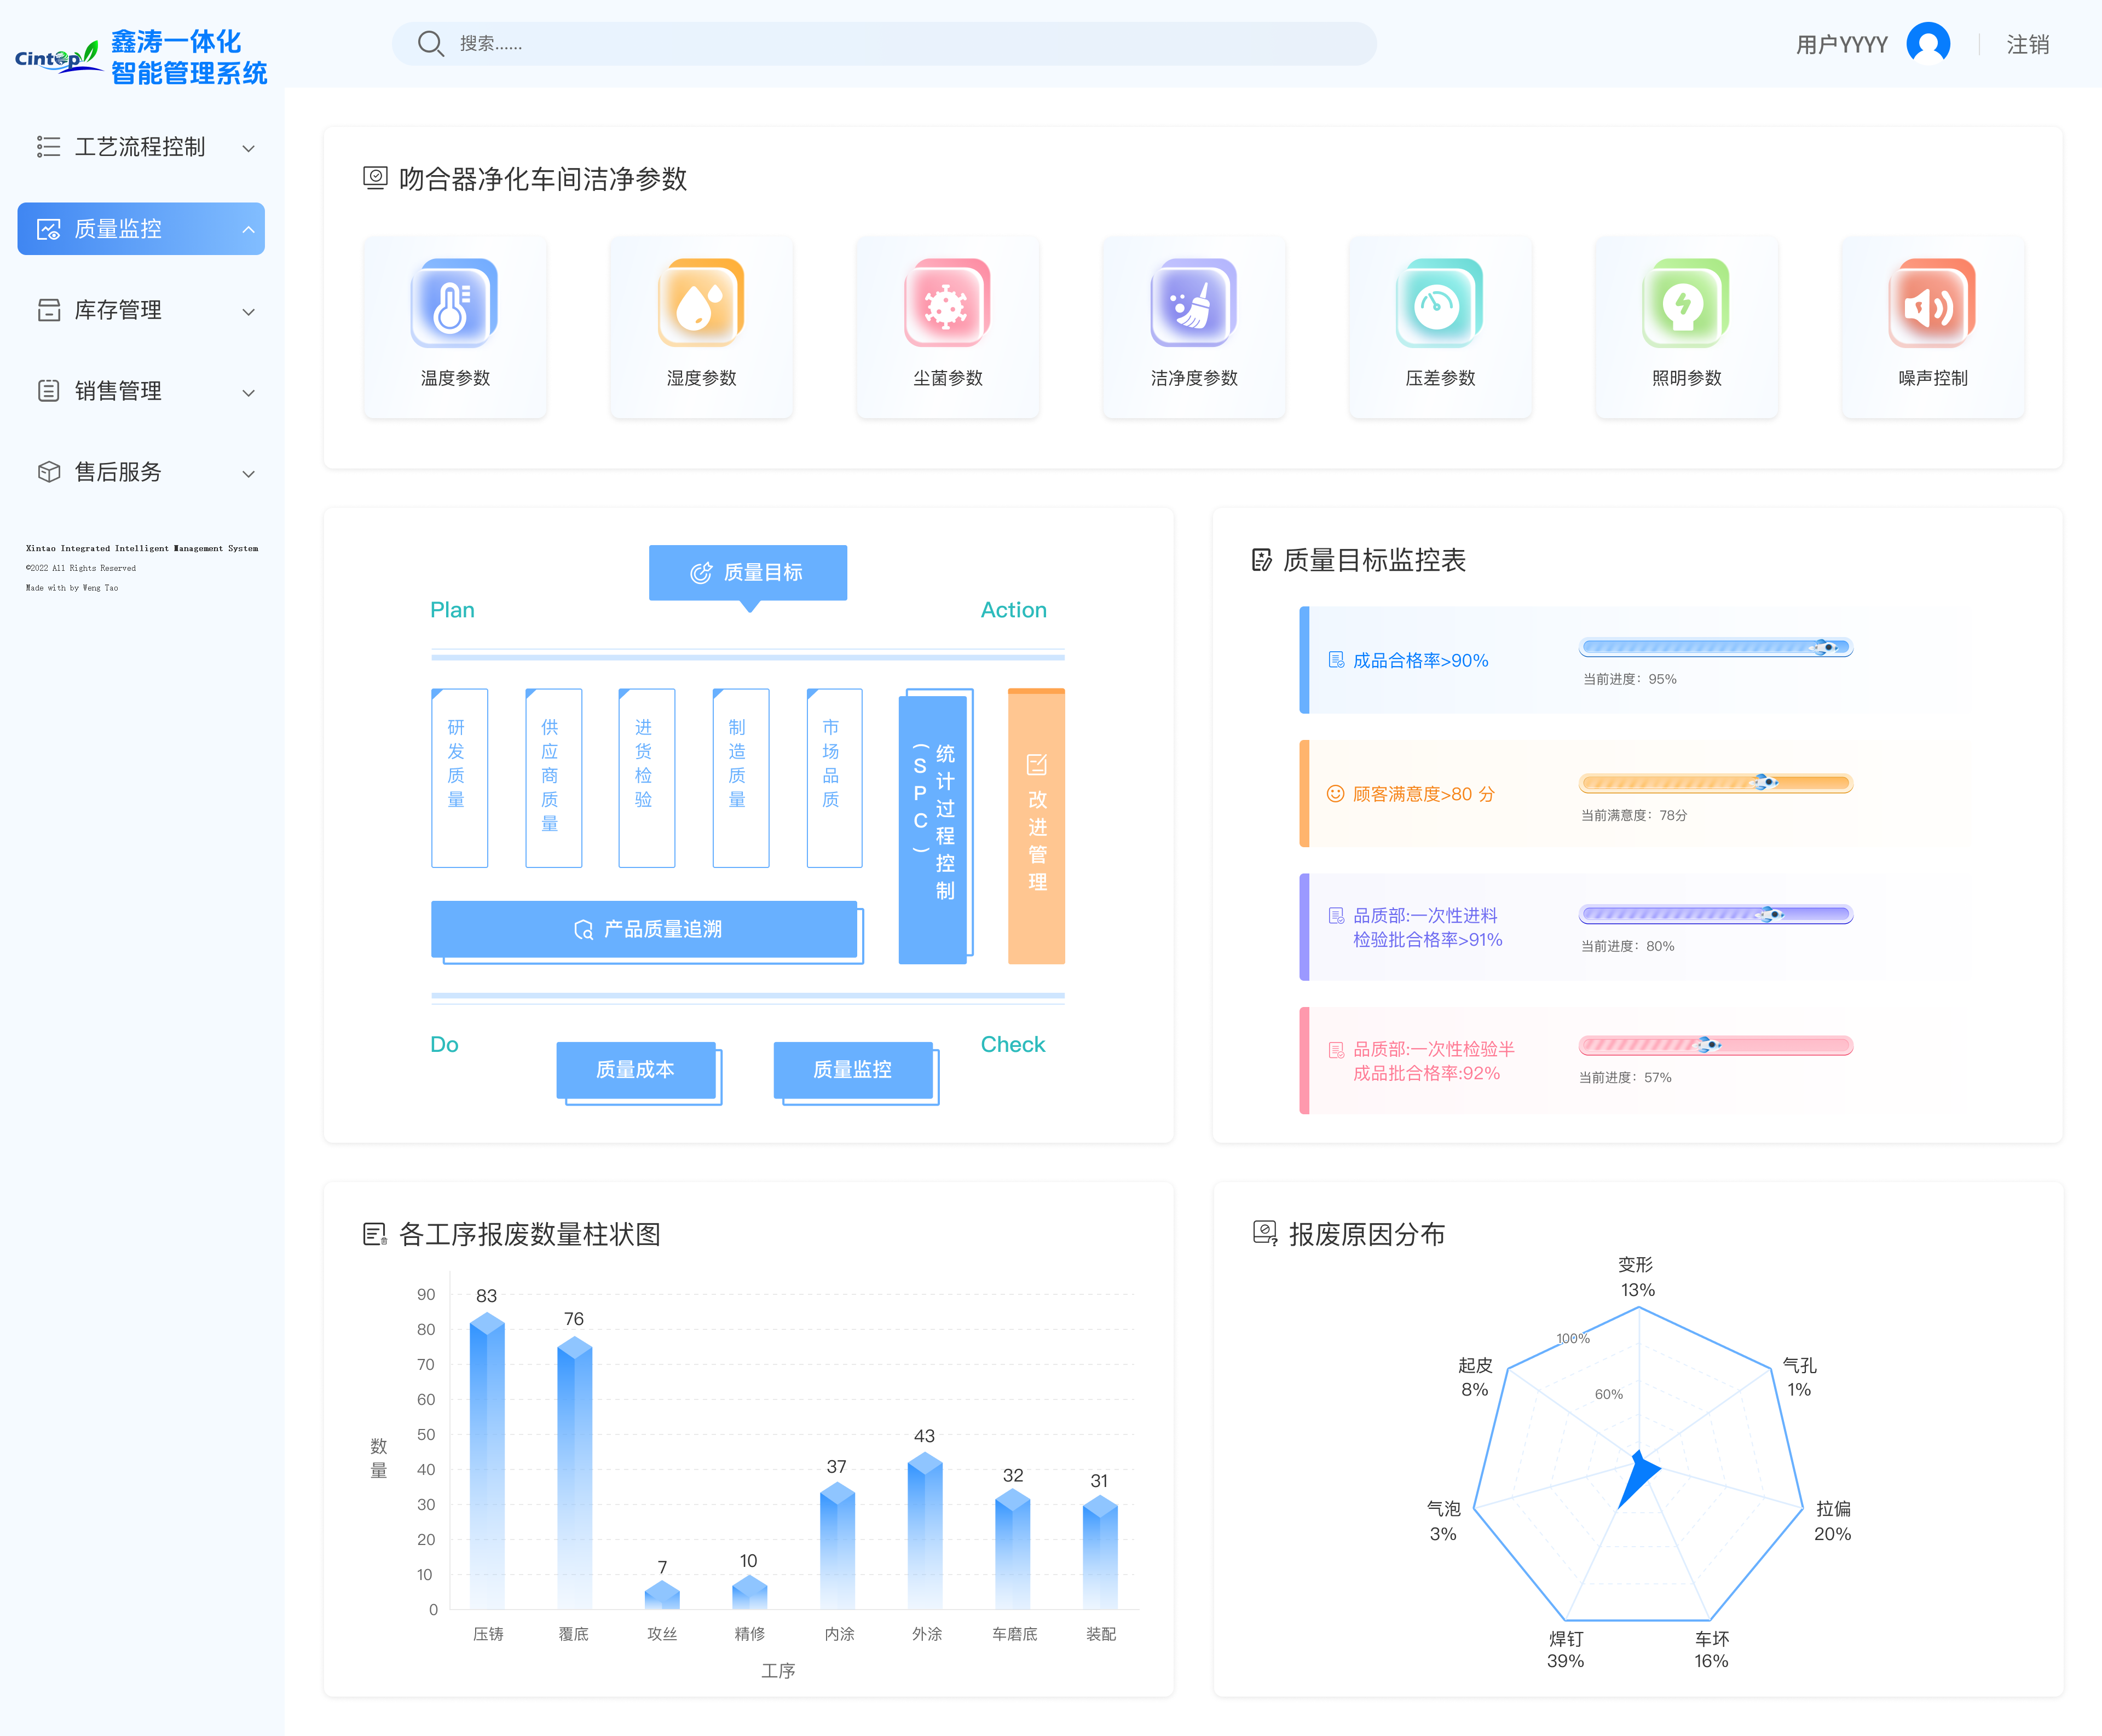Select 质量监控 in the sidebar

pyautogui.click(x=141, y=229)
